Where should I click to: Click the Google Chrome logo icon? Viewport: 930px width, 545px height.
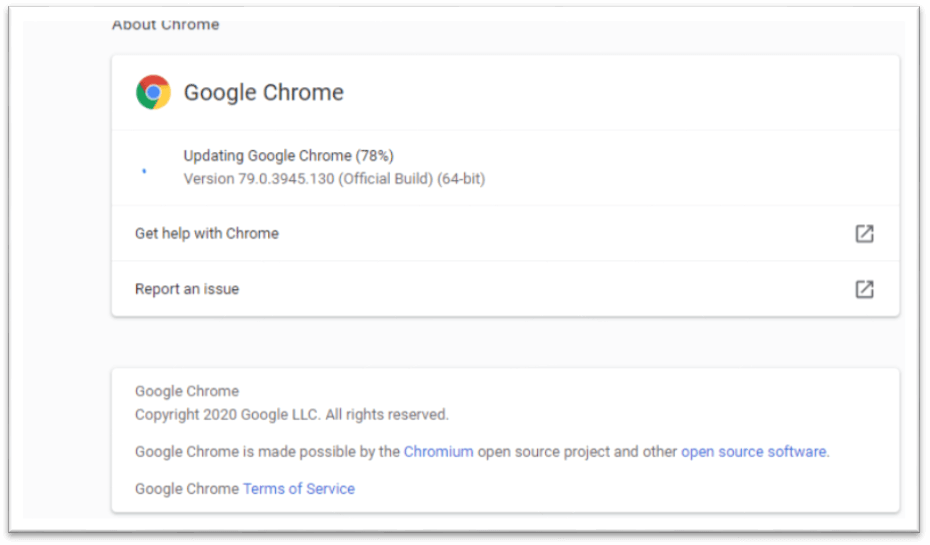coord(153,92)
